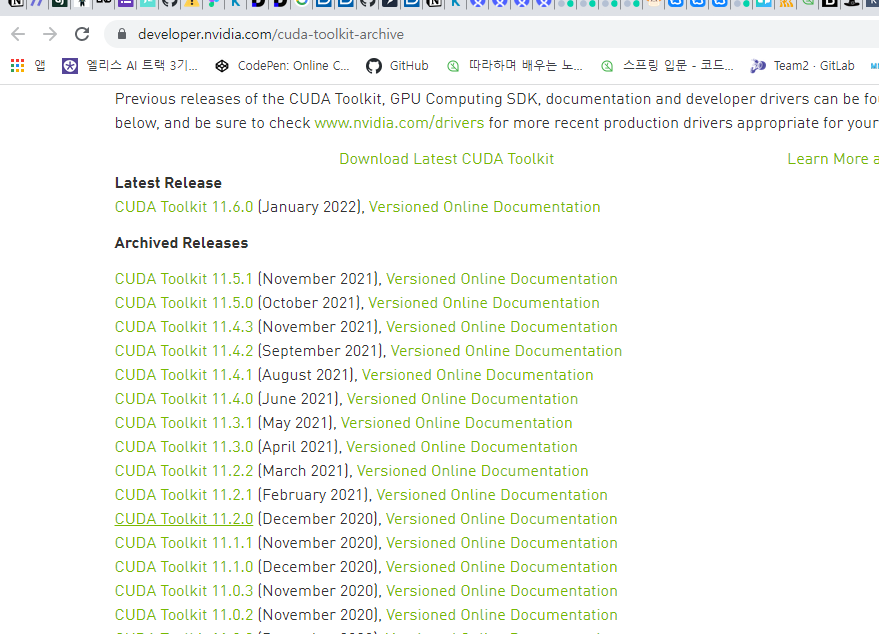Open Versioned Online Documentation for 11.0.3
The image size is (879, 634).
point(502,591)
